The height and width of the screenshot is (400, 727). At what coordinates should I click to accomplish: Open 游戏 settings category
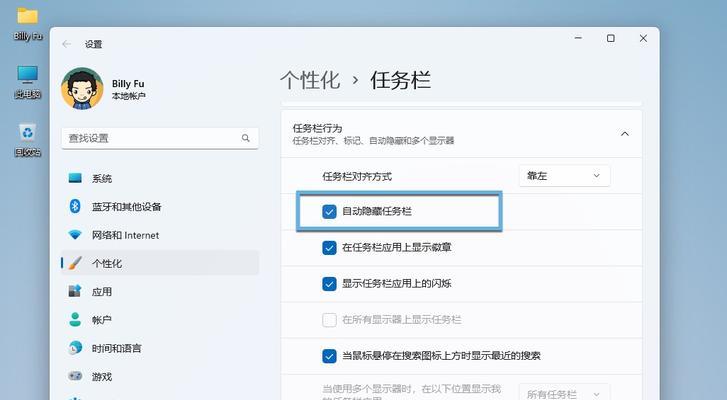pyautogui.click(x=160, y=376)
